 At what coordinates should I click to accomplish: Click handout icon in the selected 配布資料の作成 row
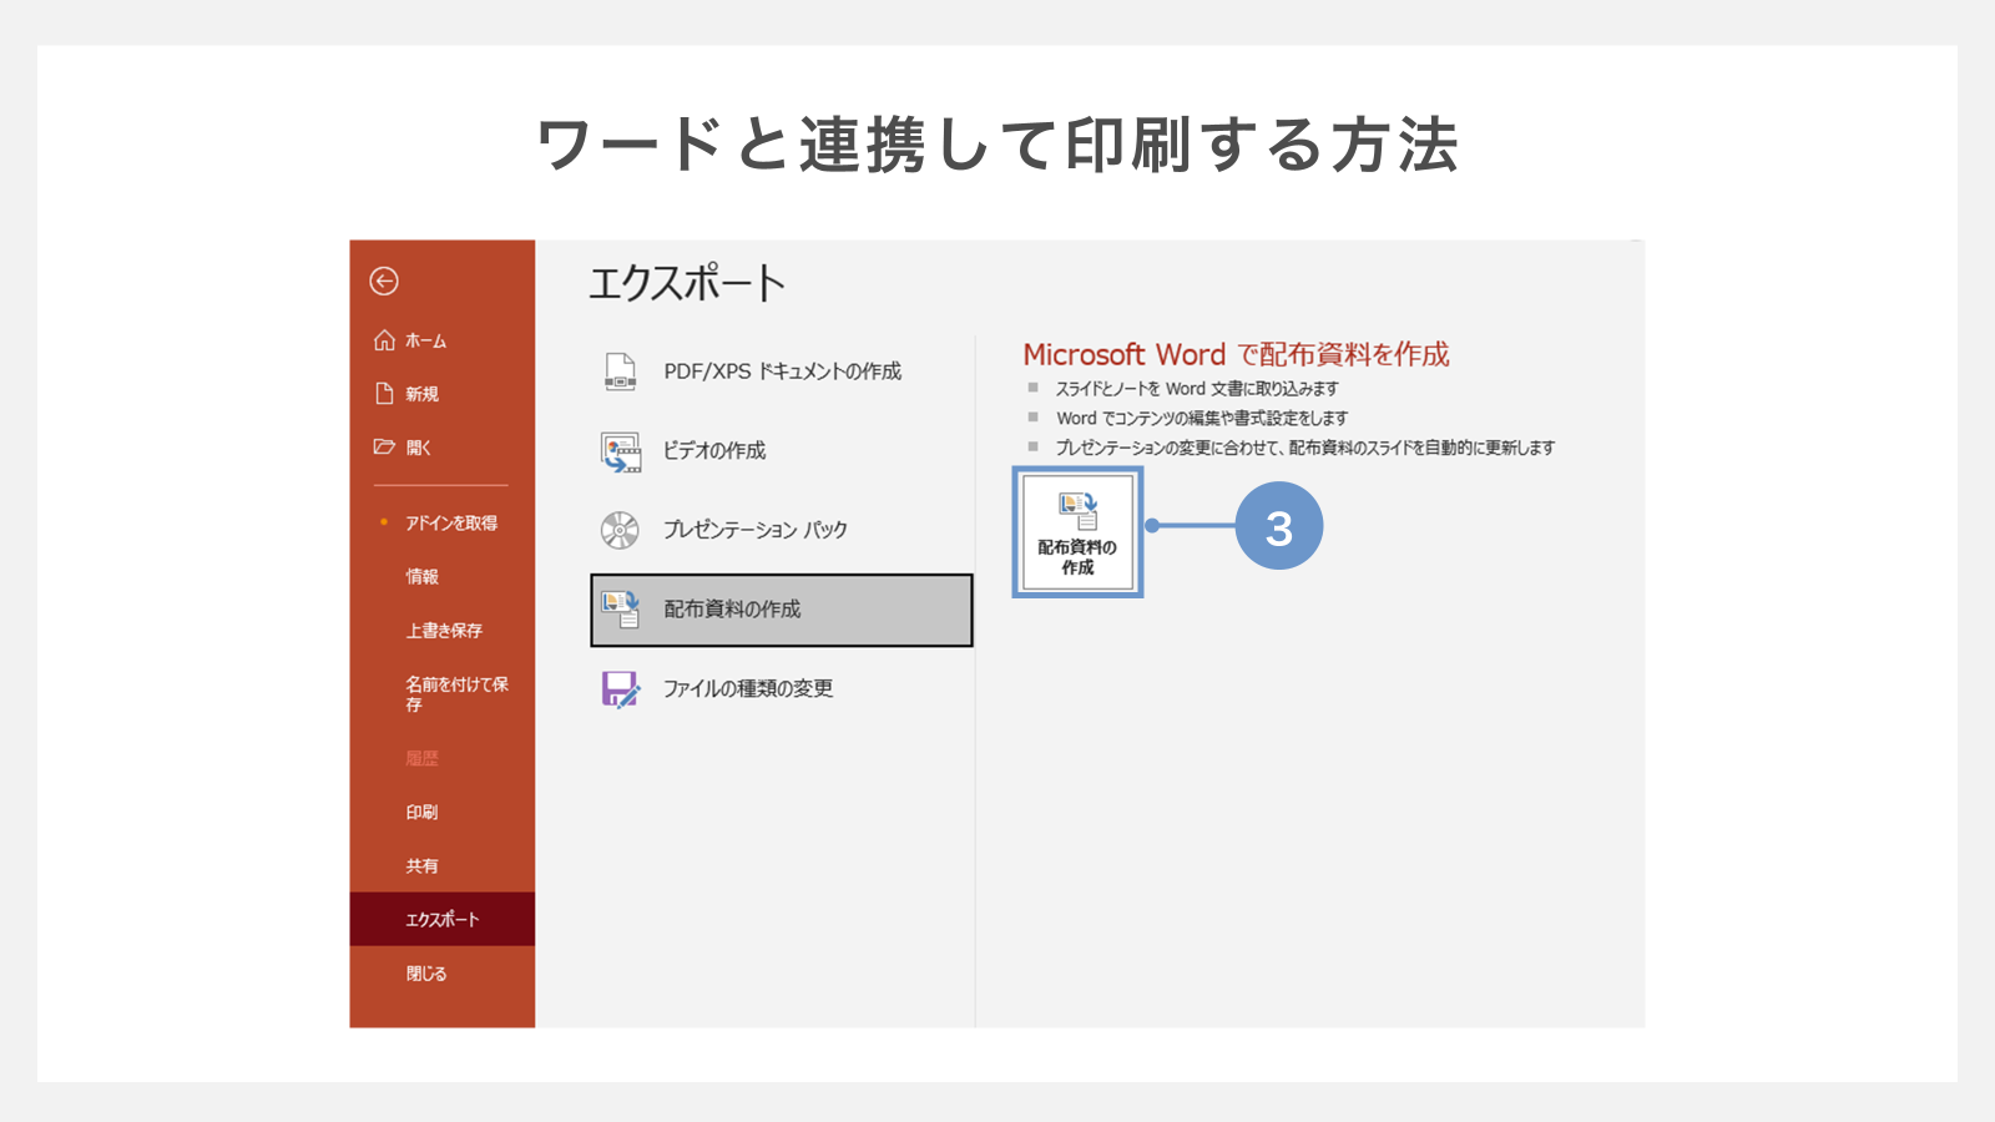pos(620,609)
